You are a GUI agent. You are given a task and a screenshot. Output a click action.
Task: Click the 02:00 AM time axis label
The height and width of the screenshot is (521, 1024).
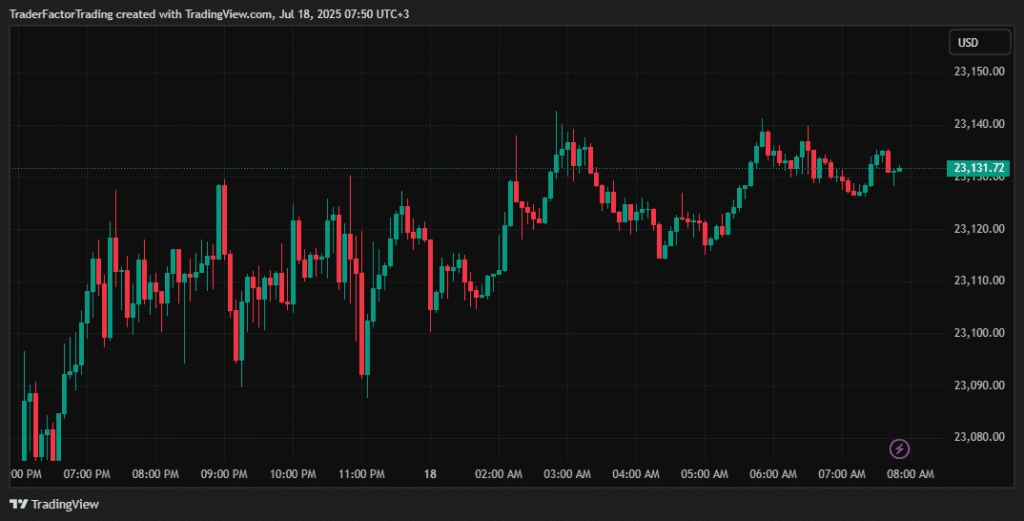[x=499, y=474]
